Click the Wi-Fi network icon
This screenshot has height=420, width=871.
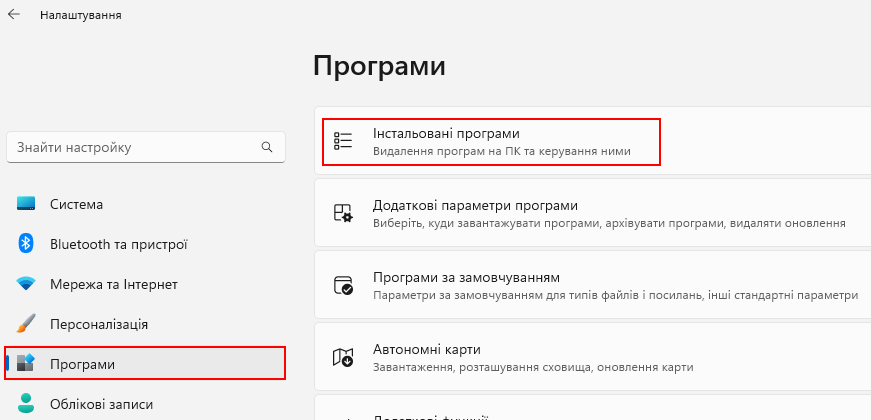(x=26, y=284)
